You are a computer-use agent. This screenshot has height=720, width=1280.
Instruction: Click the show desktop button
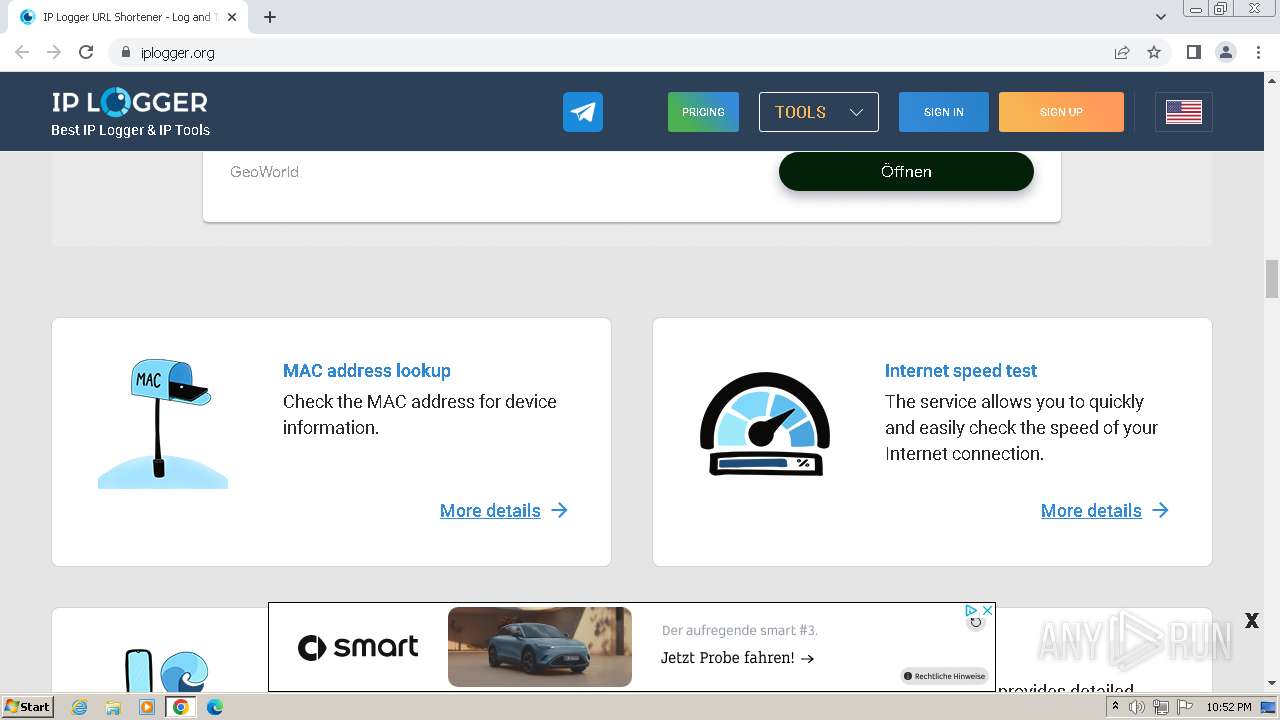pyautogui.click(x=1268, y=707)
